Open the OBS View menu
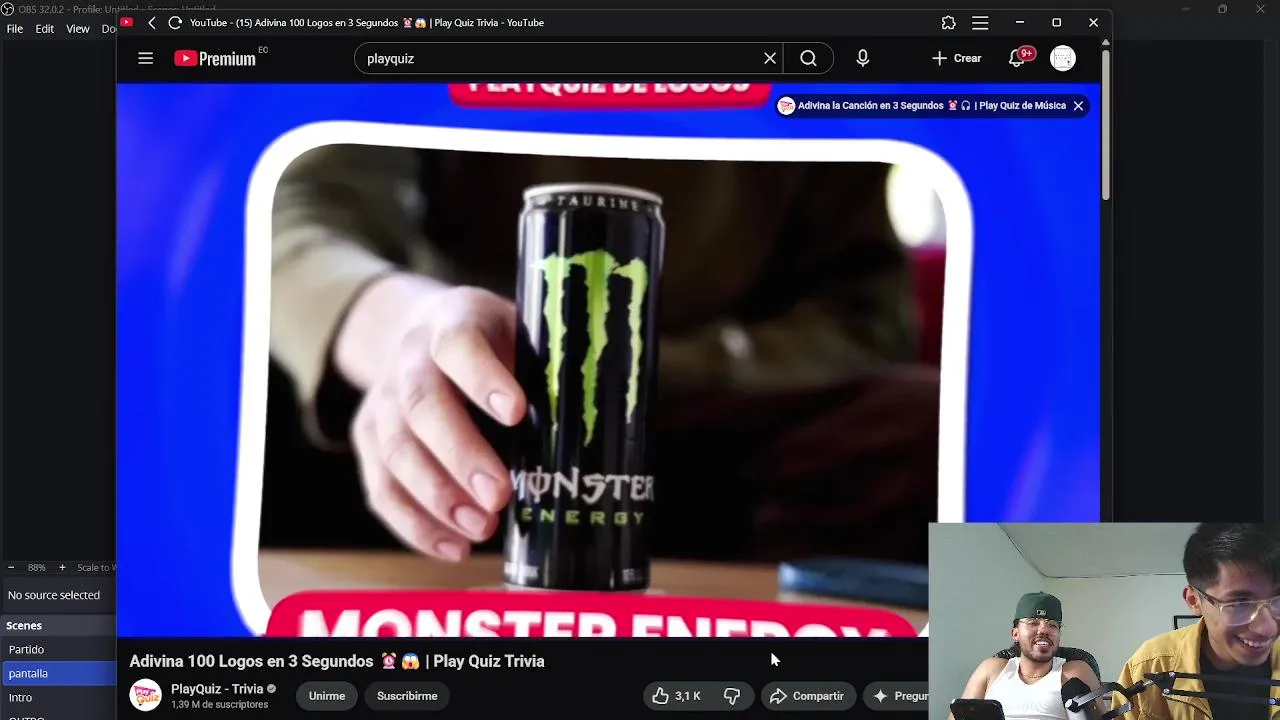Screen dimensions: 1280x720 [78, 29]
